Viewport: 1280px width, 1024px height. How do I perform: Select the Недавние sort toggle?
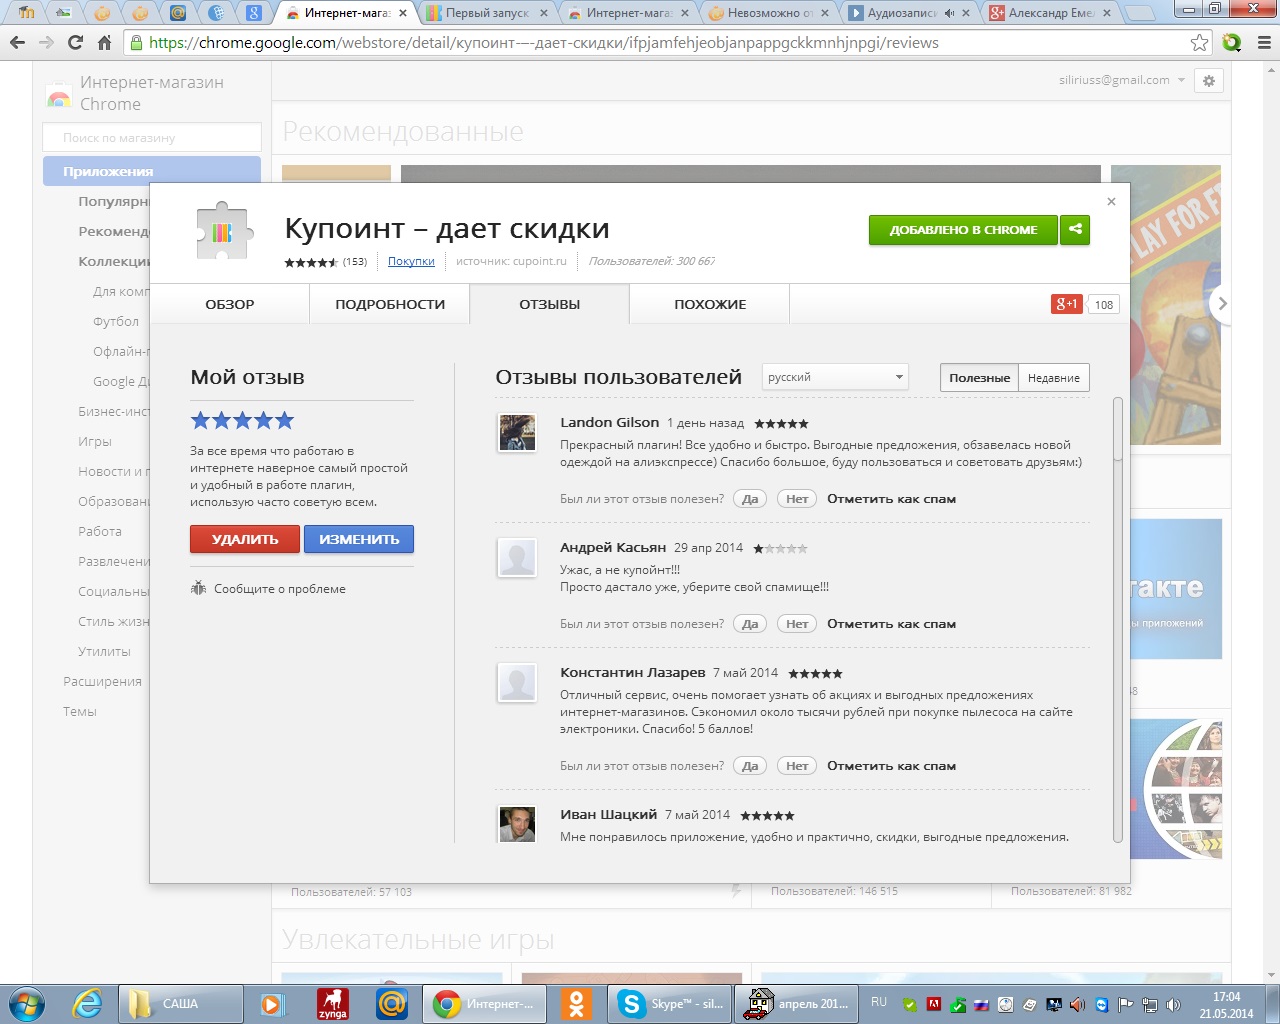click(1053, 378)
